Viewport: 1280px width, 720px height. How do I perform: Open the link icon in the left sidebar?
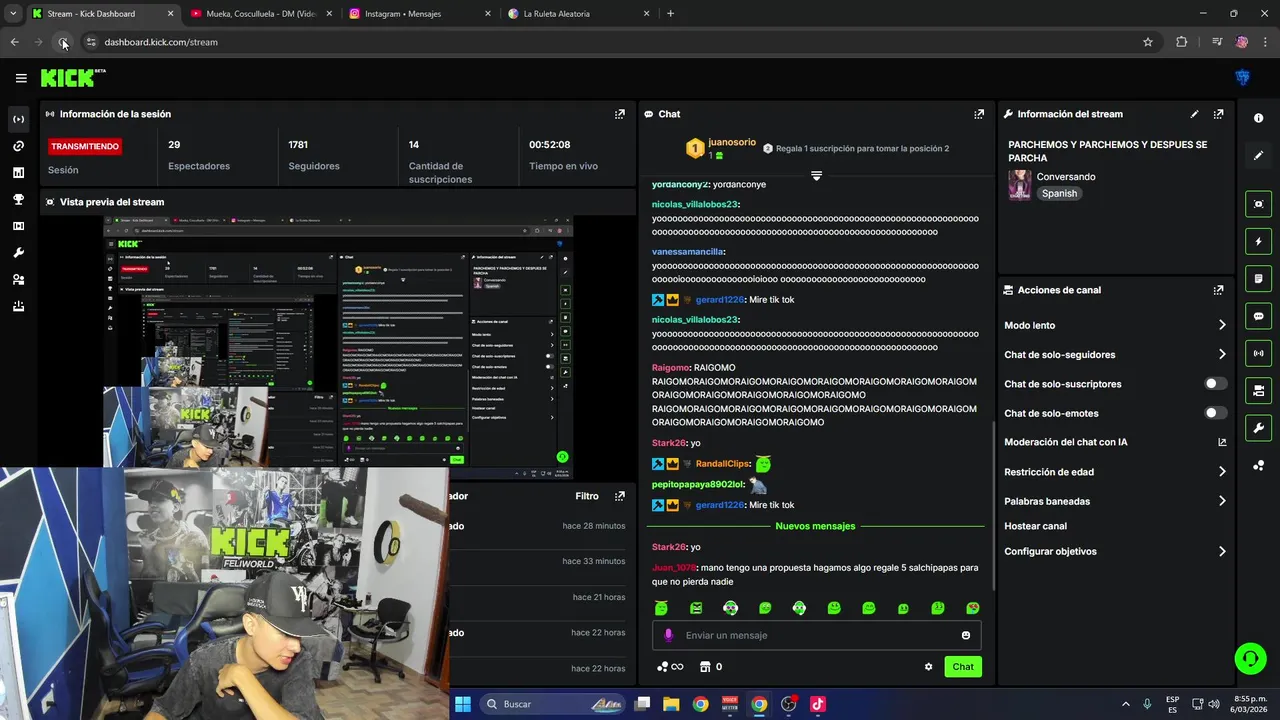click(x=18, y=146)
